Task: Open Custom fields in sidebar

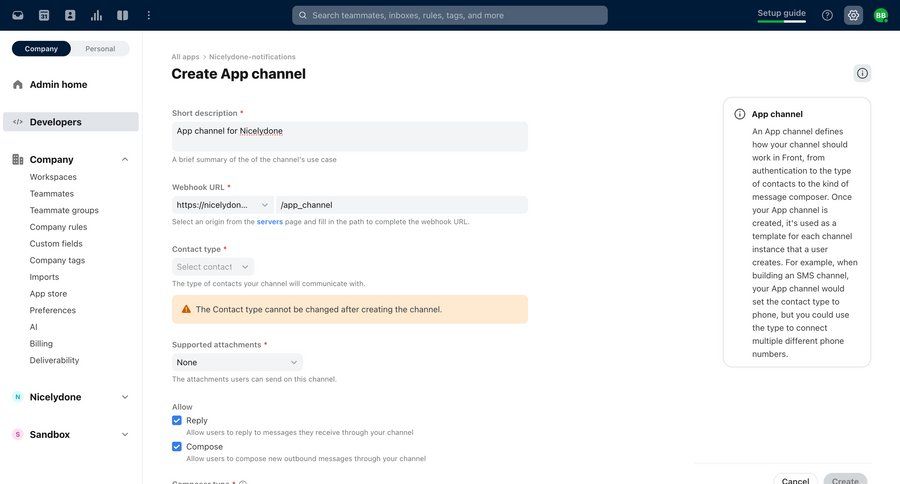Action: tap(56, 243)
